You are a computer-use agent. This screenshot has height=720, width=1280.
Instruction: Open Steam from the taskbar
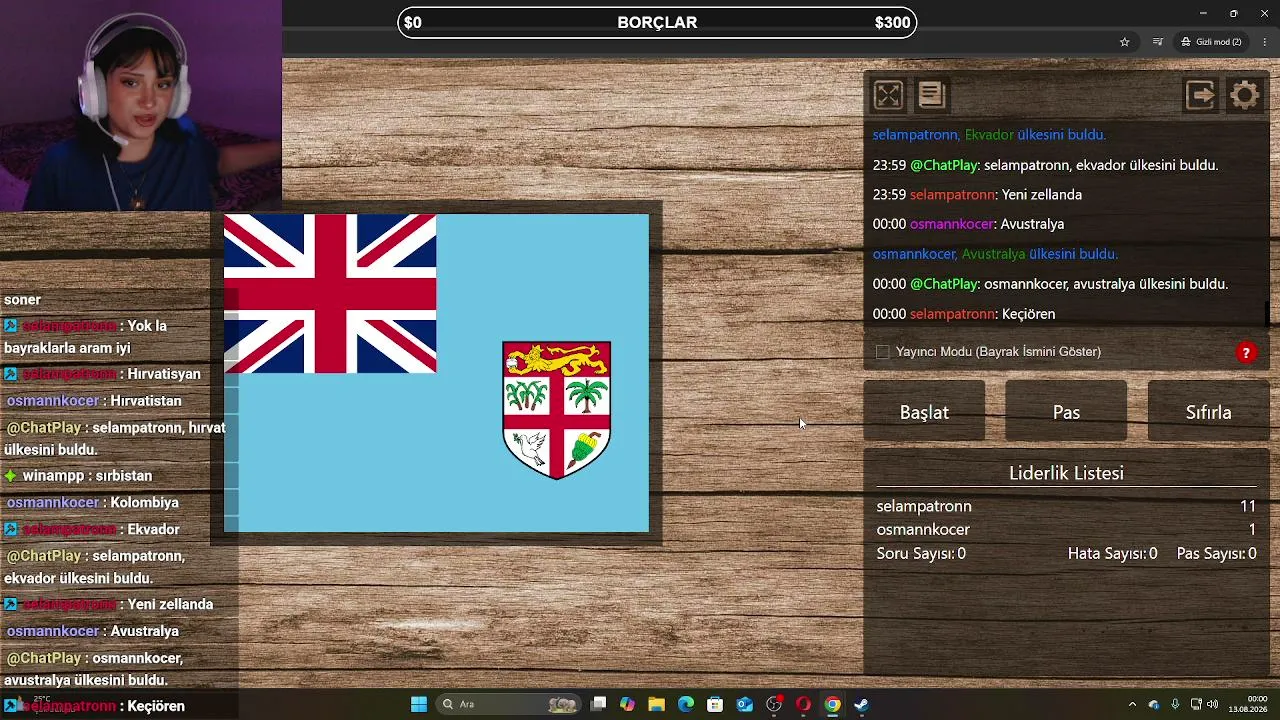click(x=861, y=705)
